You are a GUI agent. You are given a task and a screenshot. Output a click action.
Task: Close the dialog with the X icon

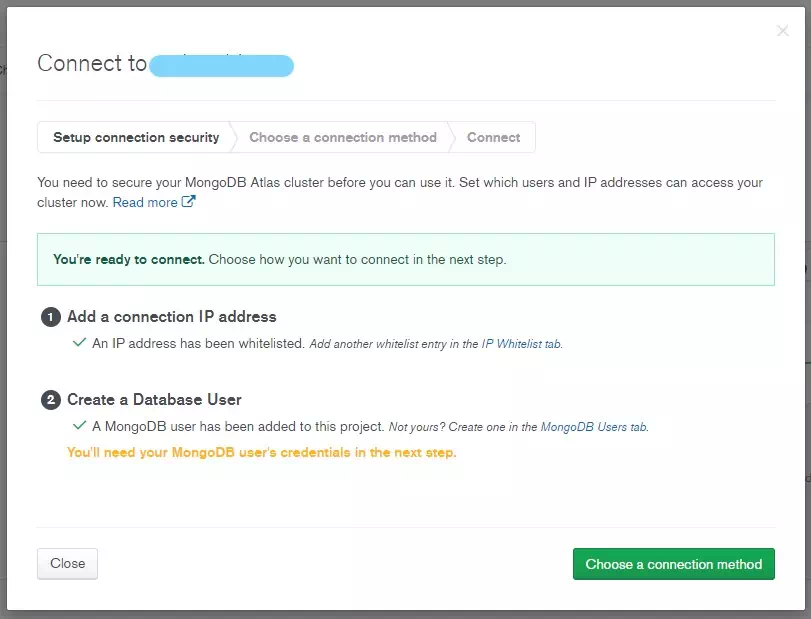[783, 31]
